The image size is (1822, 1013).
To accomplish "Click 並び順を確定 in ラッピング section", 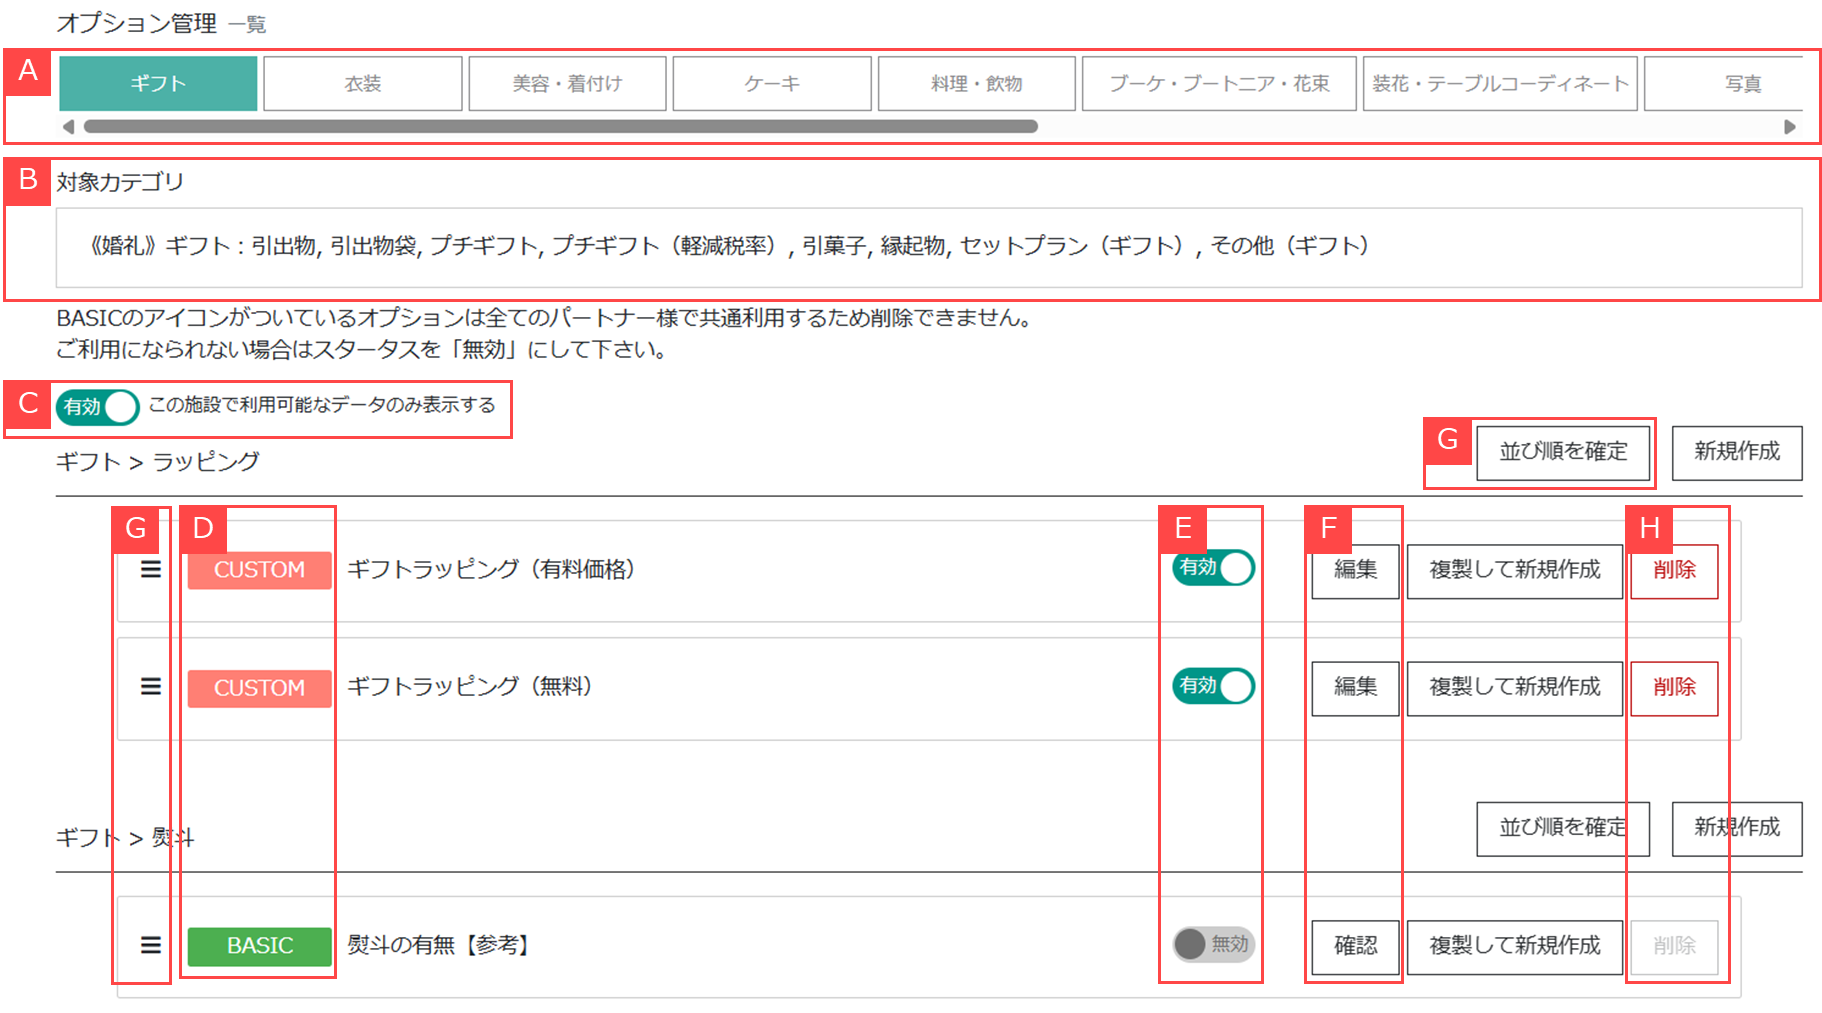I will tap(1563, 452).
